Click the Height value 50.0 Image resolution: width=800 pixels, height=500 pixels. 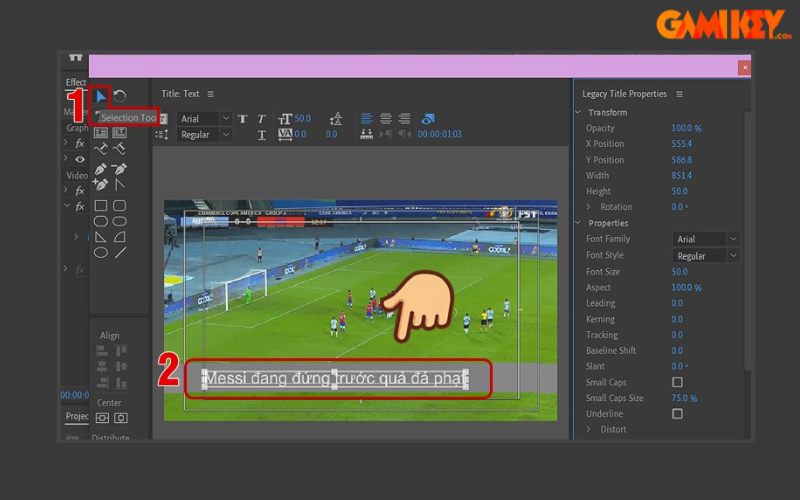[x=680, y=191]
